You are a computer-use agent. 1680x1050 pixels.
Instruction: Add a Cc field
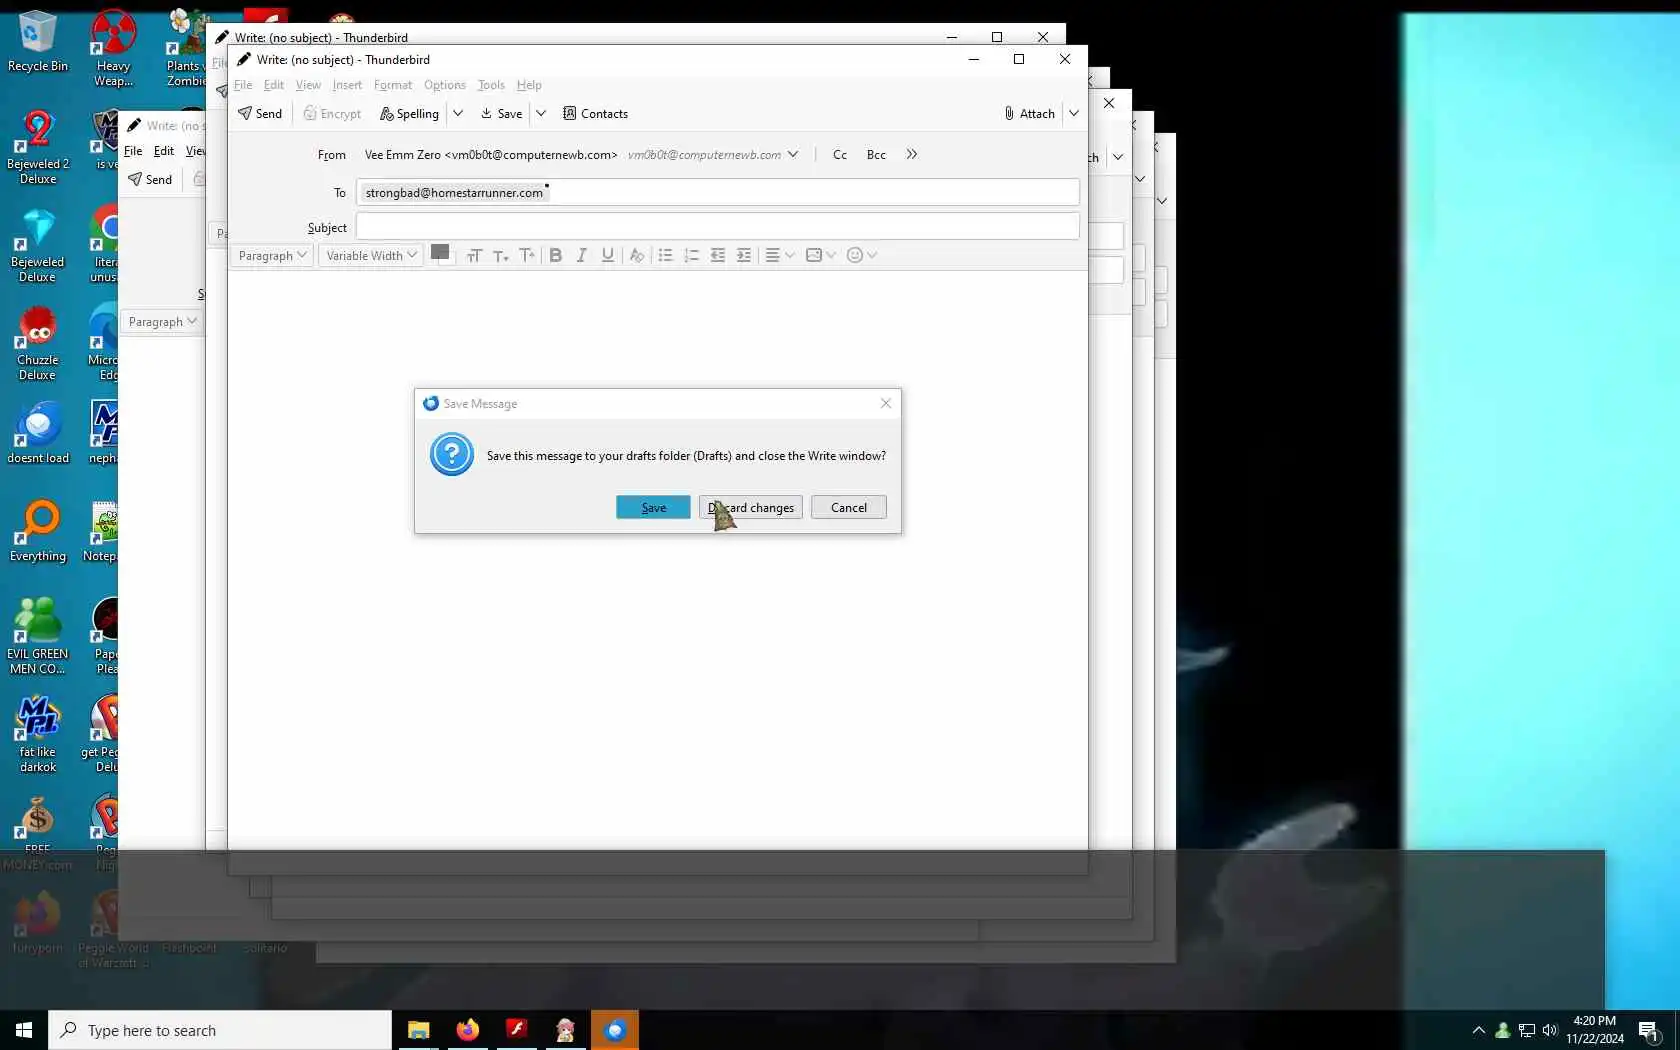(x=840, y=154)
